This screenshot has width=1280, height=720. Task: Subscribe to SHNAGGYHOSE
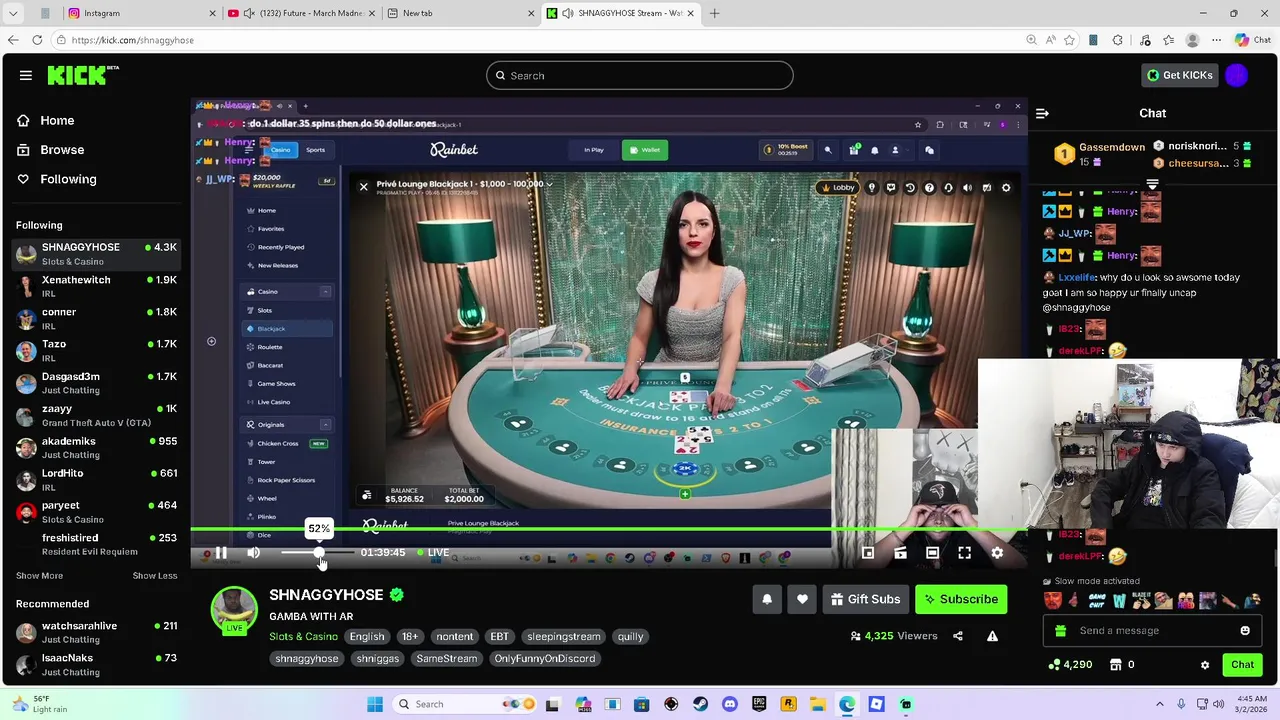coord(961,599)
